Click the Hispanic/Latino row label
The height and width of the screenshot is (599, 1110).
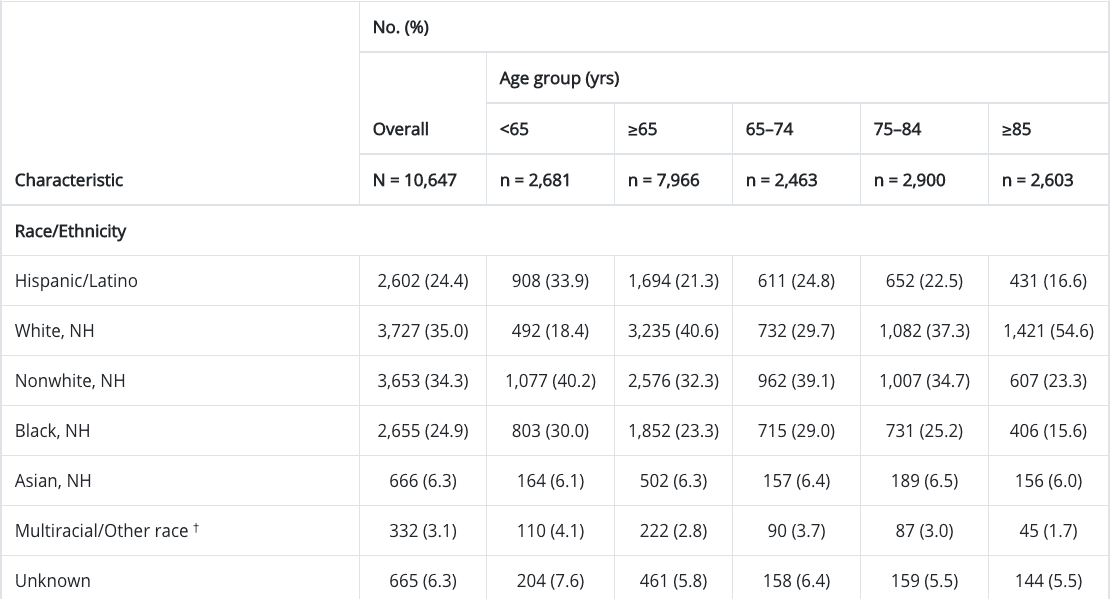(x=76, y=281)
